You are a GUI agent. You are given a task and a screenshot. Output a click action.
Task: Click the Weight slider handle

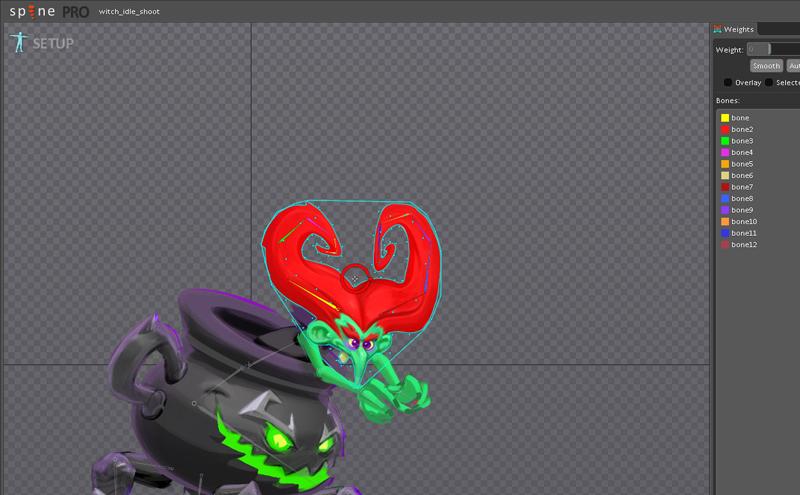(x=769, y=49)
